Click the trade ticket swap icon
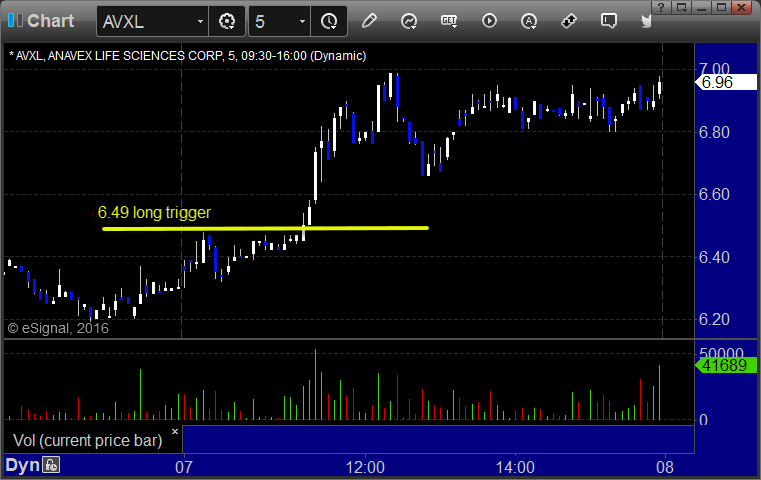761x480 pixels. point(568,21)
